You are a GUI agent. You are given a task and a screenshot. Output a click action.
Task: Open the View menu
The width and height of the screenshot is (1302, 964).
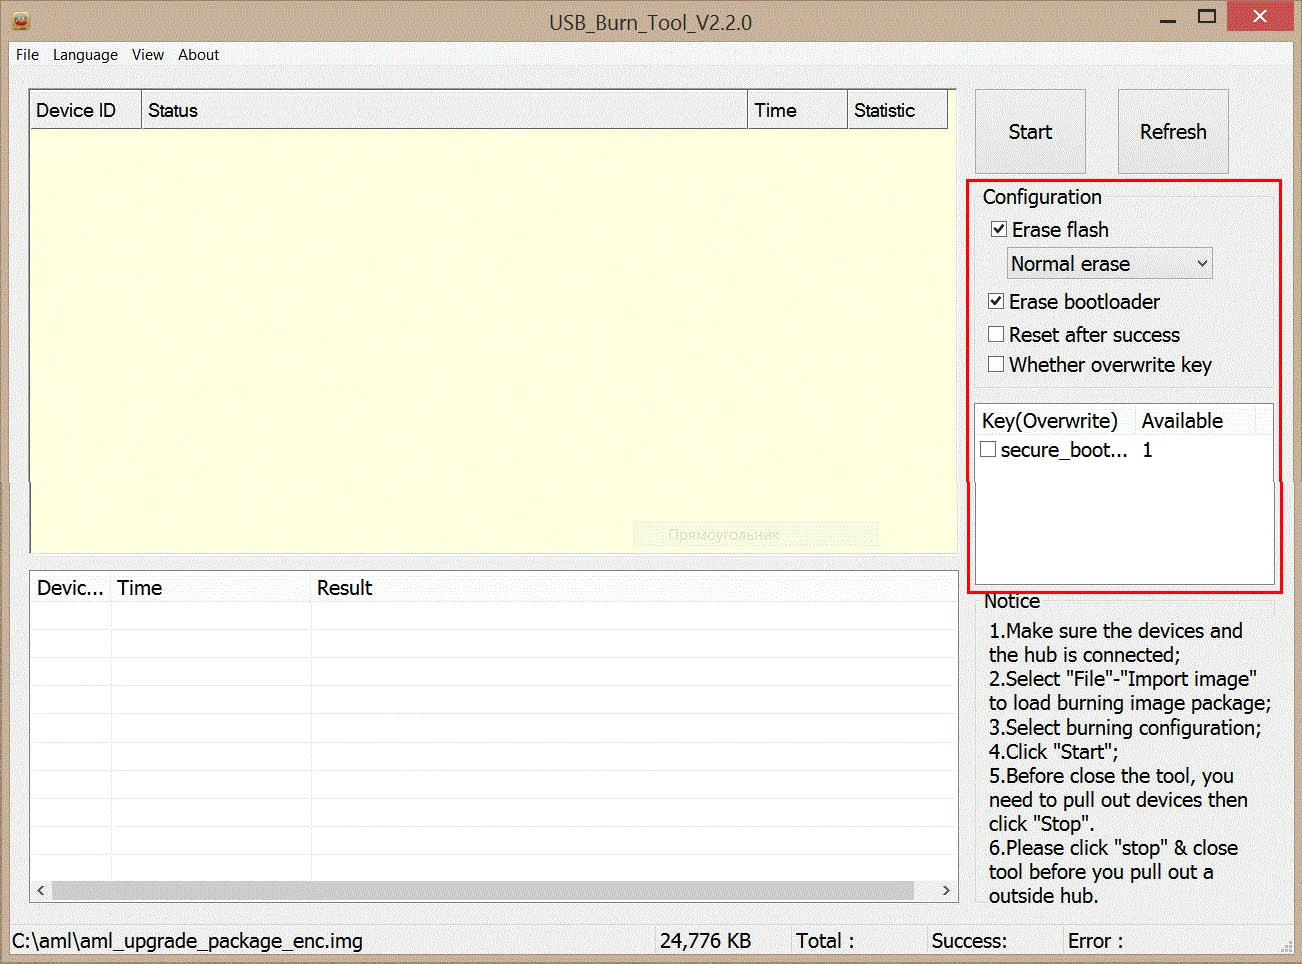(148, 55)
